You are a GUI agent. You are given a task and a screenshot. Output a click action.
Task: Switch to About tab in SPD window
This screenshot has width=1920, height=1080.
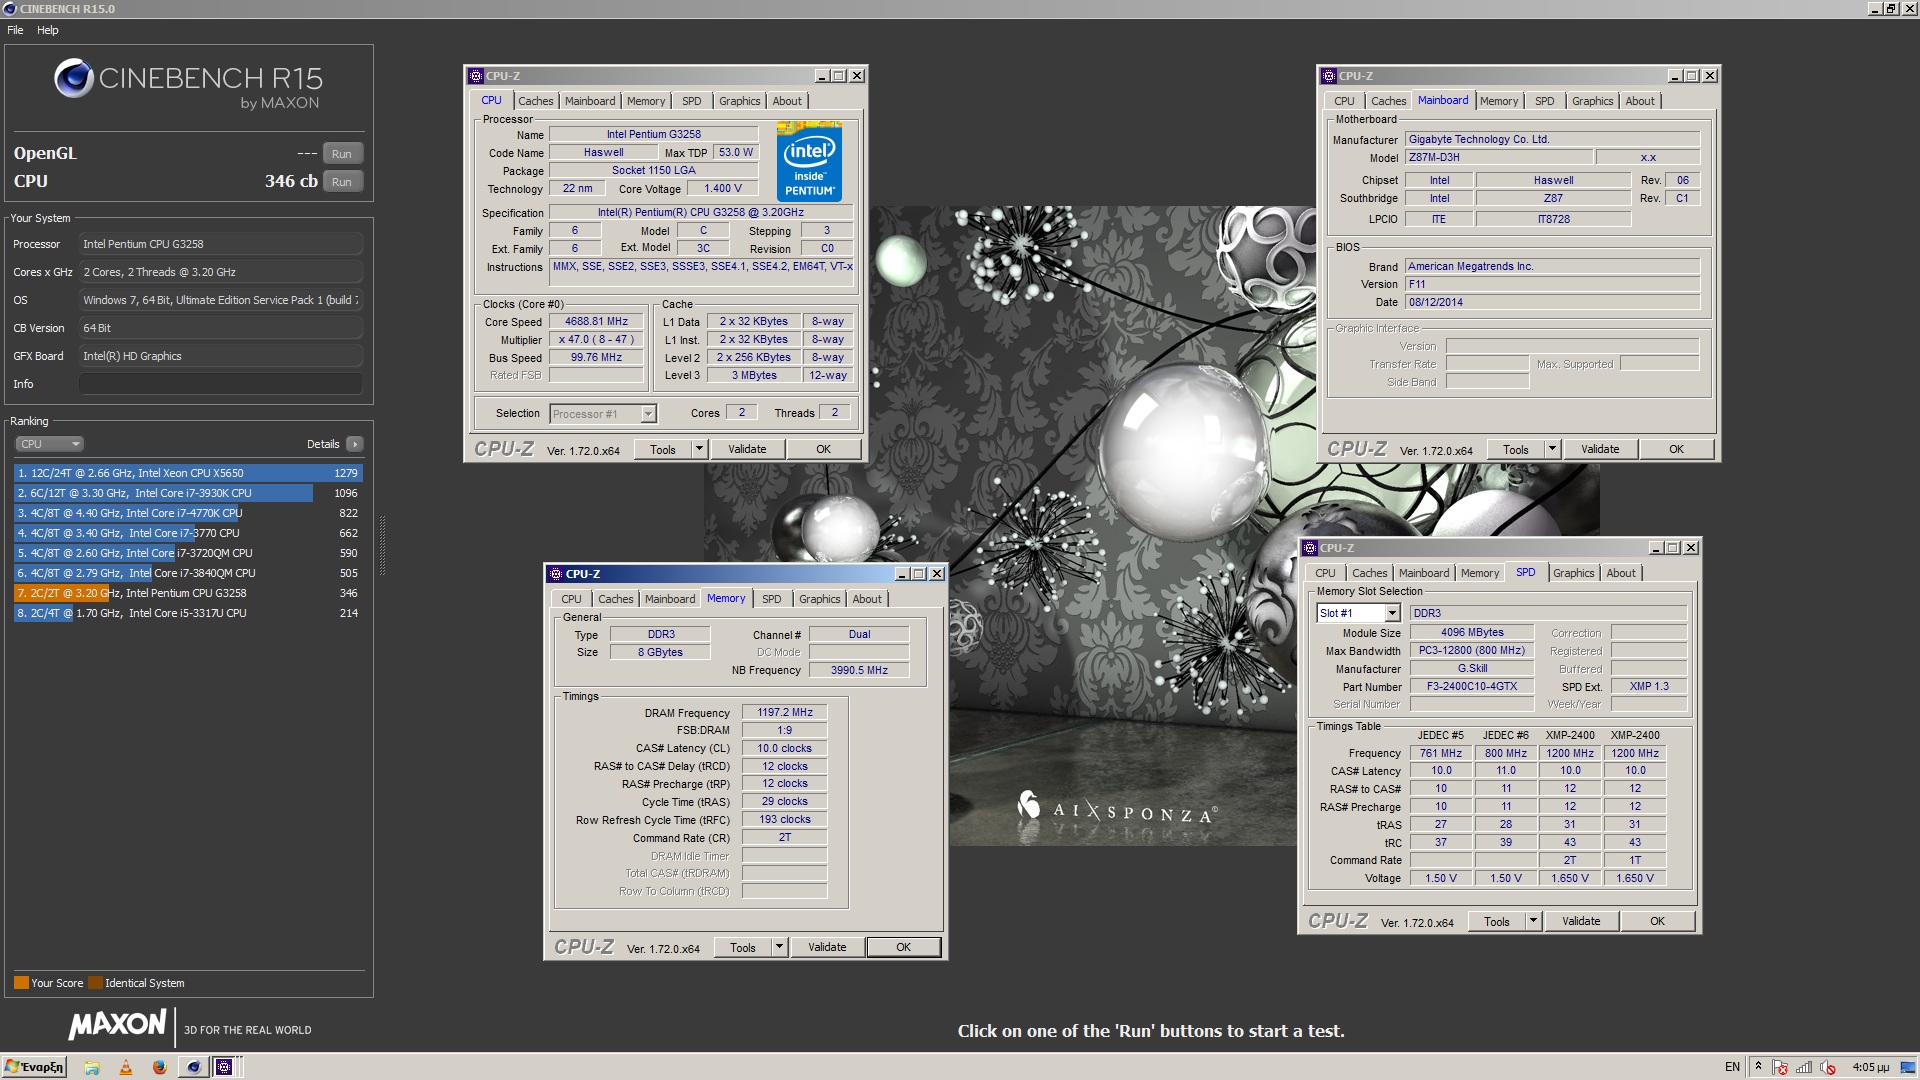tap(1621, 573)
